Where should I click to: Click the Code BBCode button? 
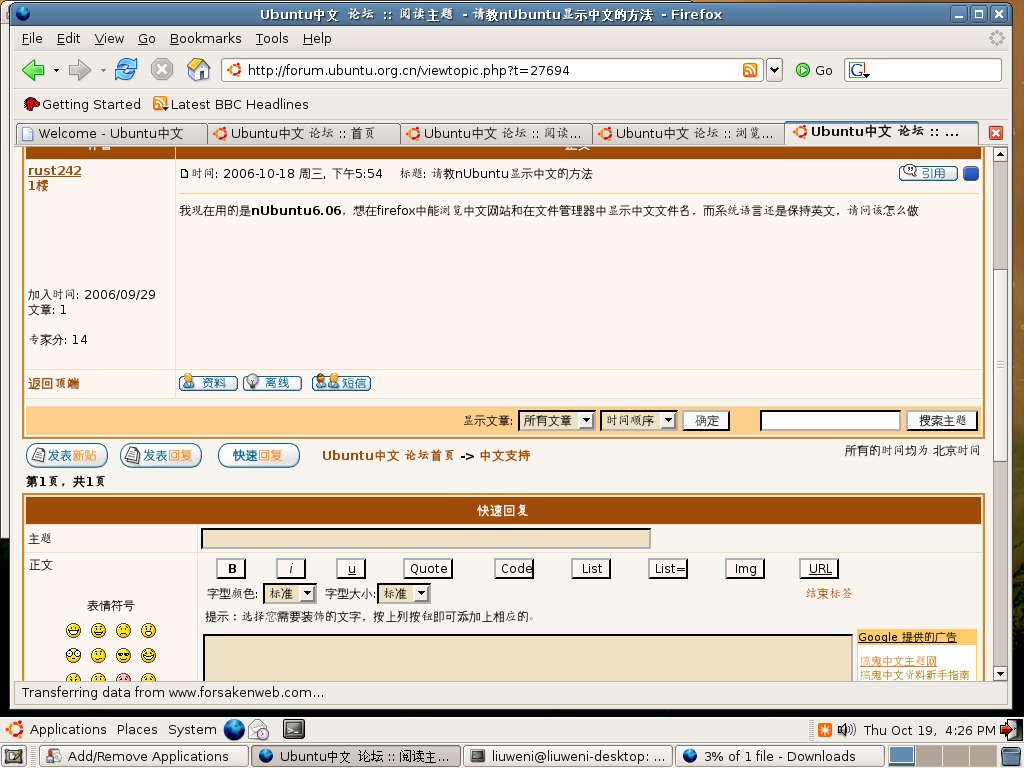click(x=515, y=569)
